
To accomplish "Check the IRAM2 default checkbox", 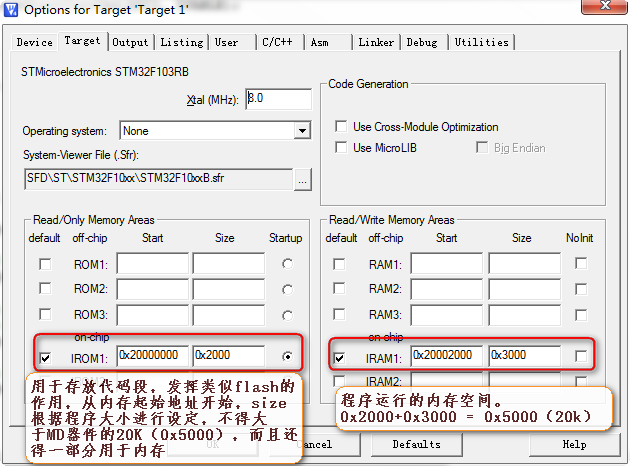I will pyautogui.click(x=339, y=380).
